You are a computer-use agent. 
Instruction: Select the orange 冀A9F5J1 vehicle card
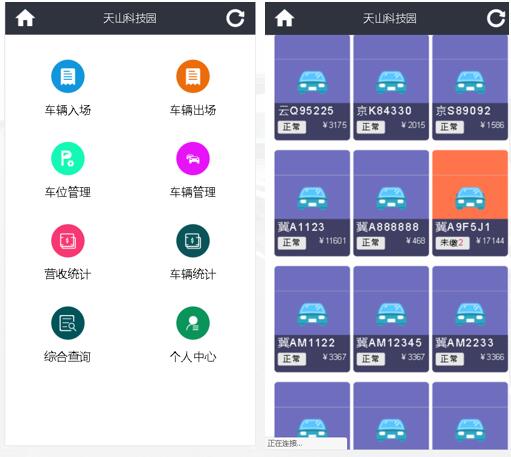[x=470, y=203]
